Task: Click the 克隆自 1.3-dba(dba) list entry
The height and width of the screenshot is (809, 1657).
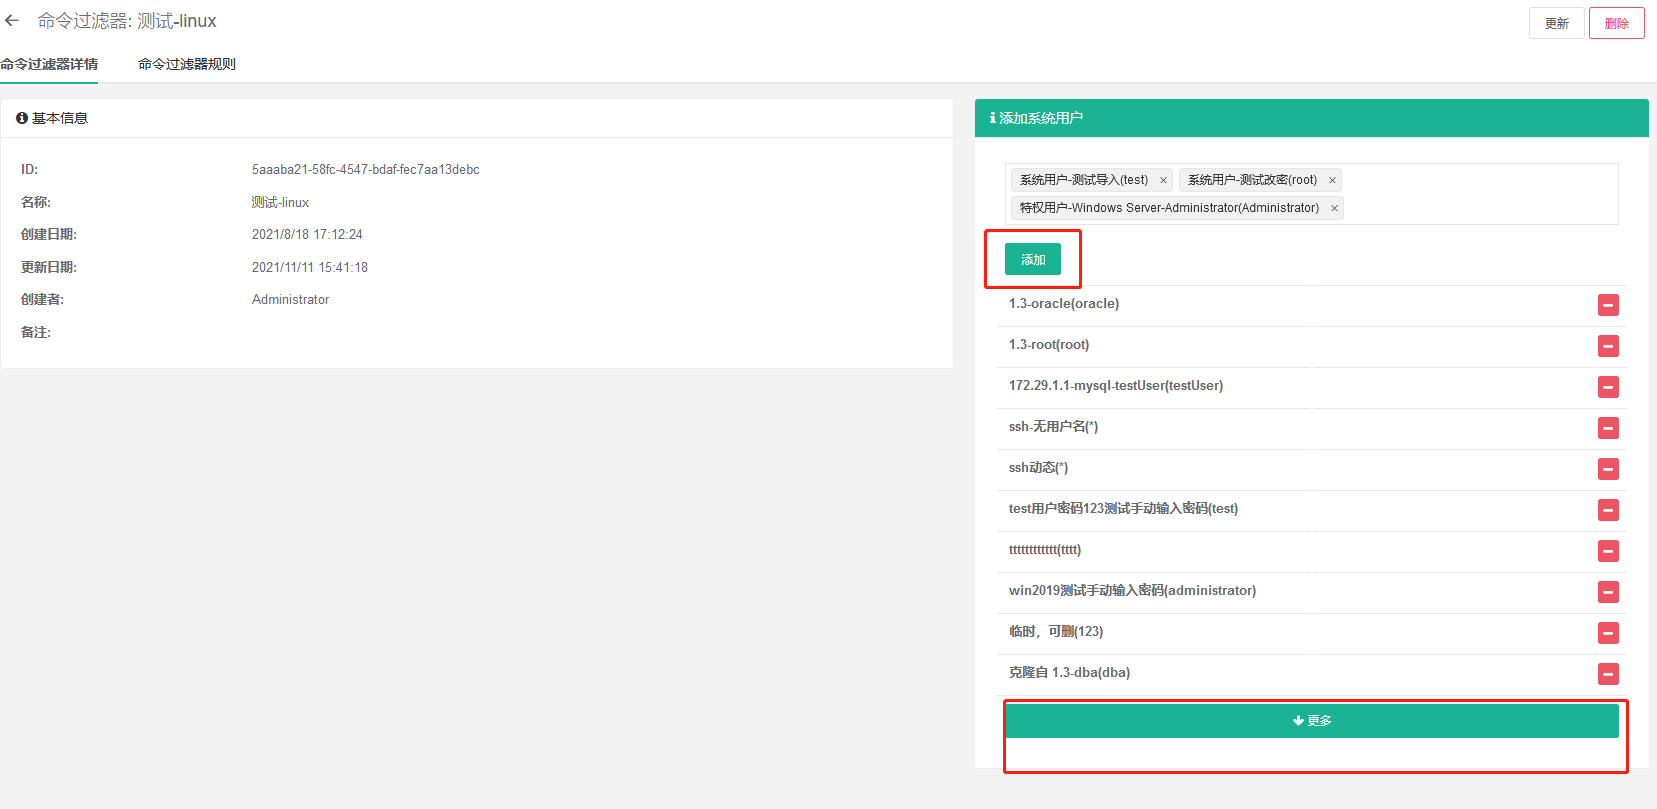Action: (1069, 673)
